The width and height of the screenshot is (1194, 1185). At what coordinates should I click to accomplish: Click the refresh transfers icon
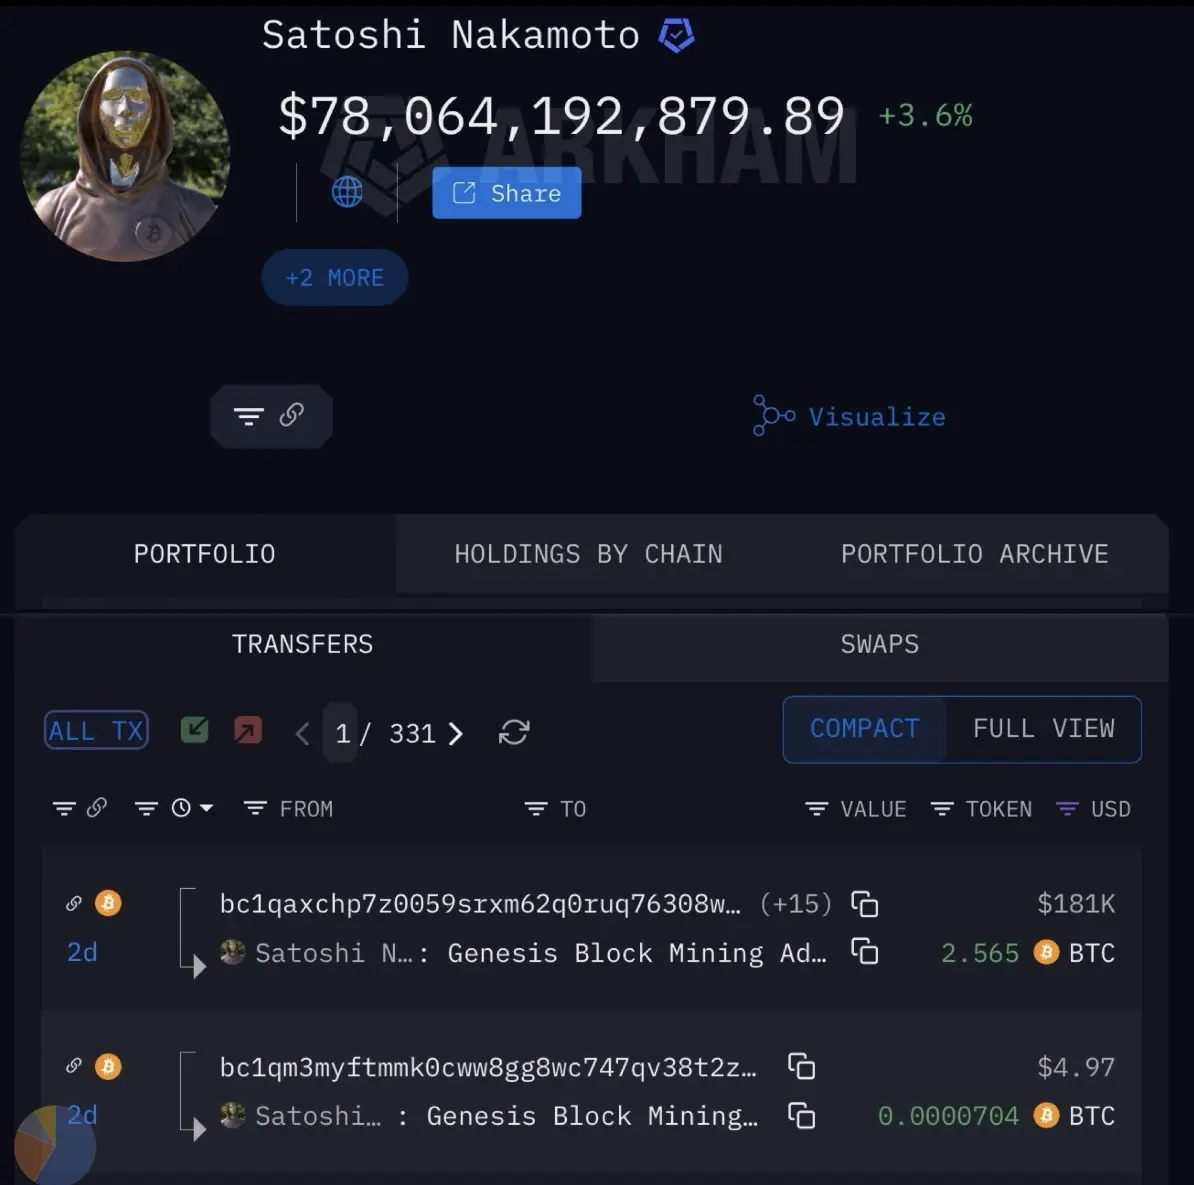tap(514, 733)
